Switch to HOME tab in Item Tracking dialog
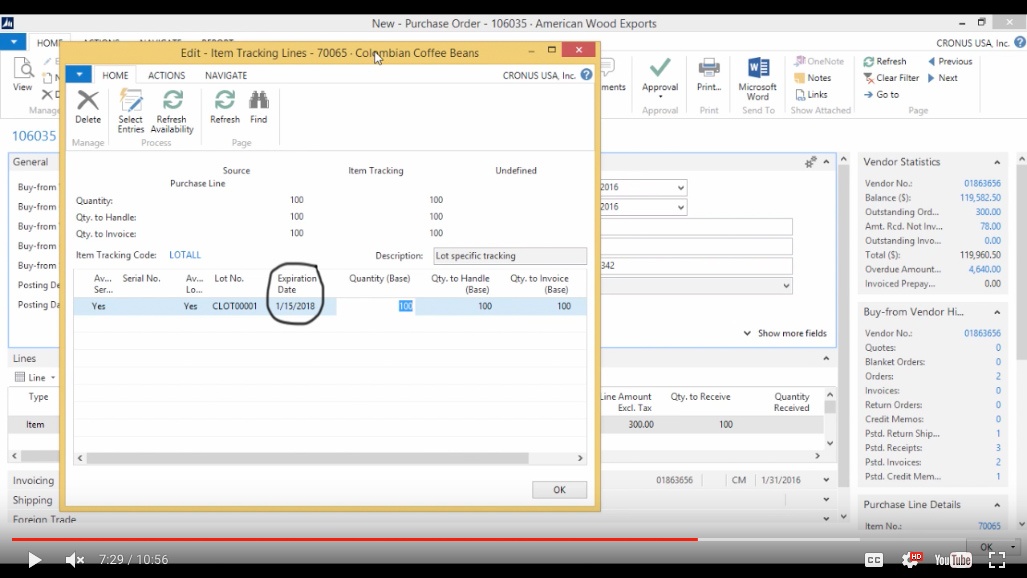 point(115,75)
